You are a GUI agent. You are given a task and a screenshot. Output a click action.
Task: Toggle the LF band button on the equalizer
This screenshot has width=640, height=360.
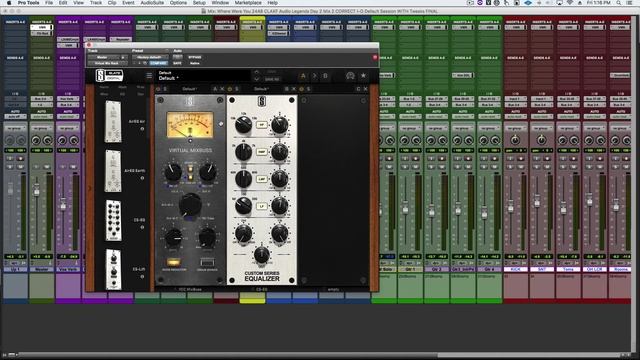[x=262, y=206]
